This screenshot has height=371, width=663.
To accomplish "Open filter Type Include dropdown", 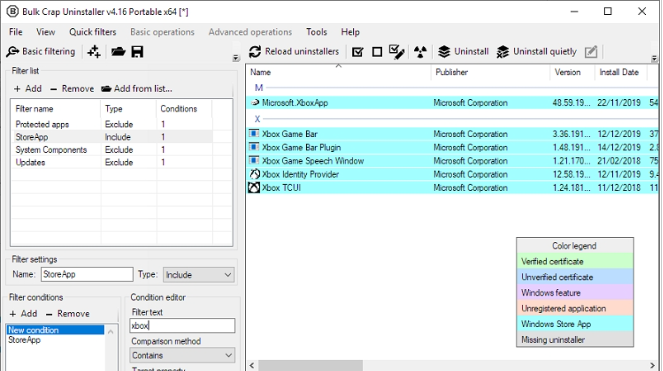I will (198, 275).
